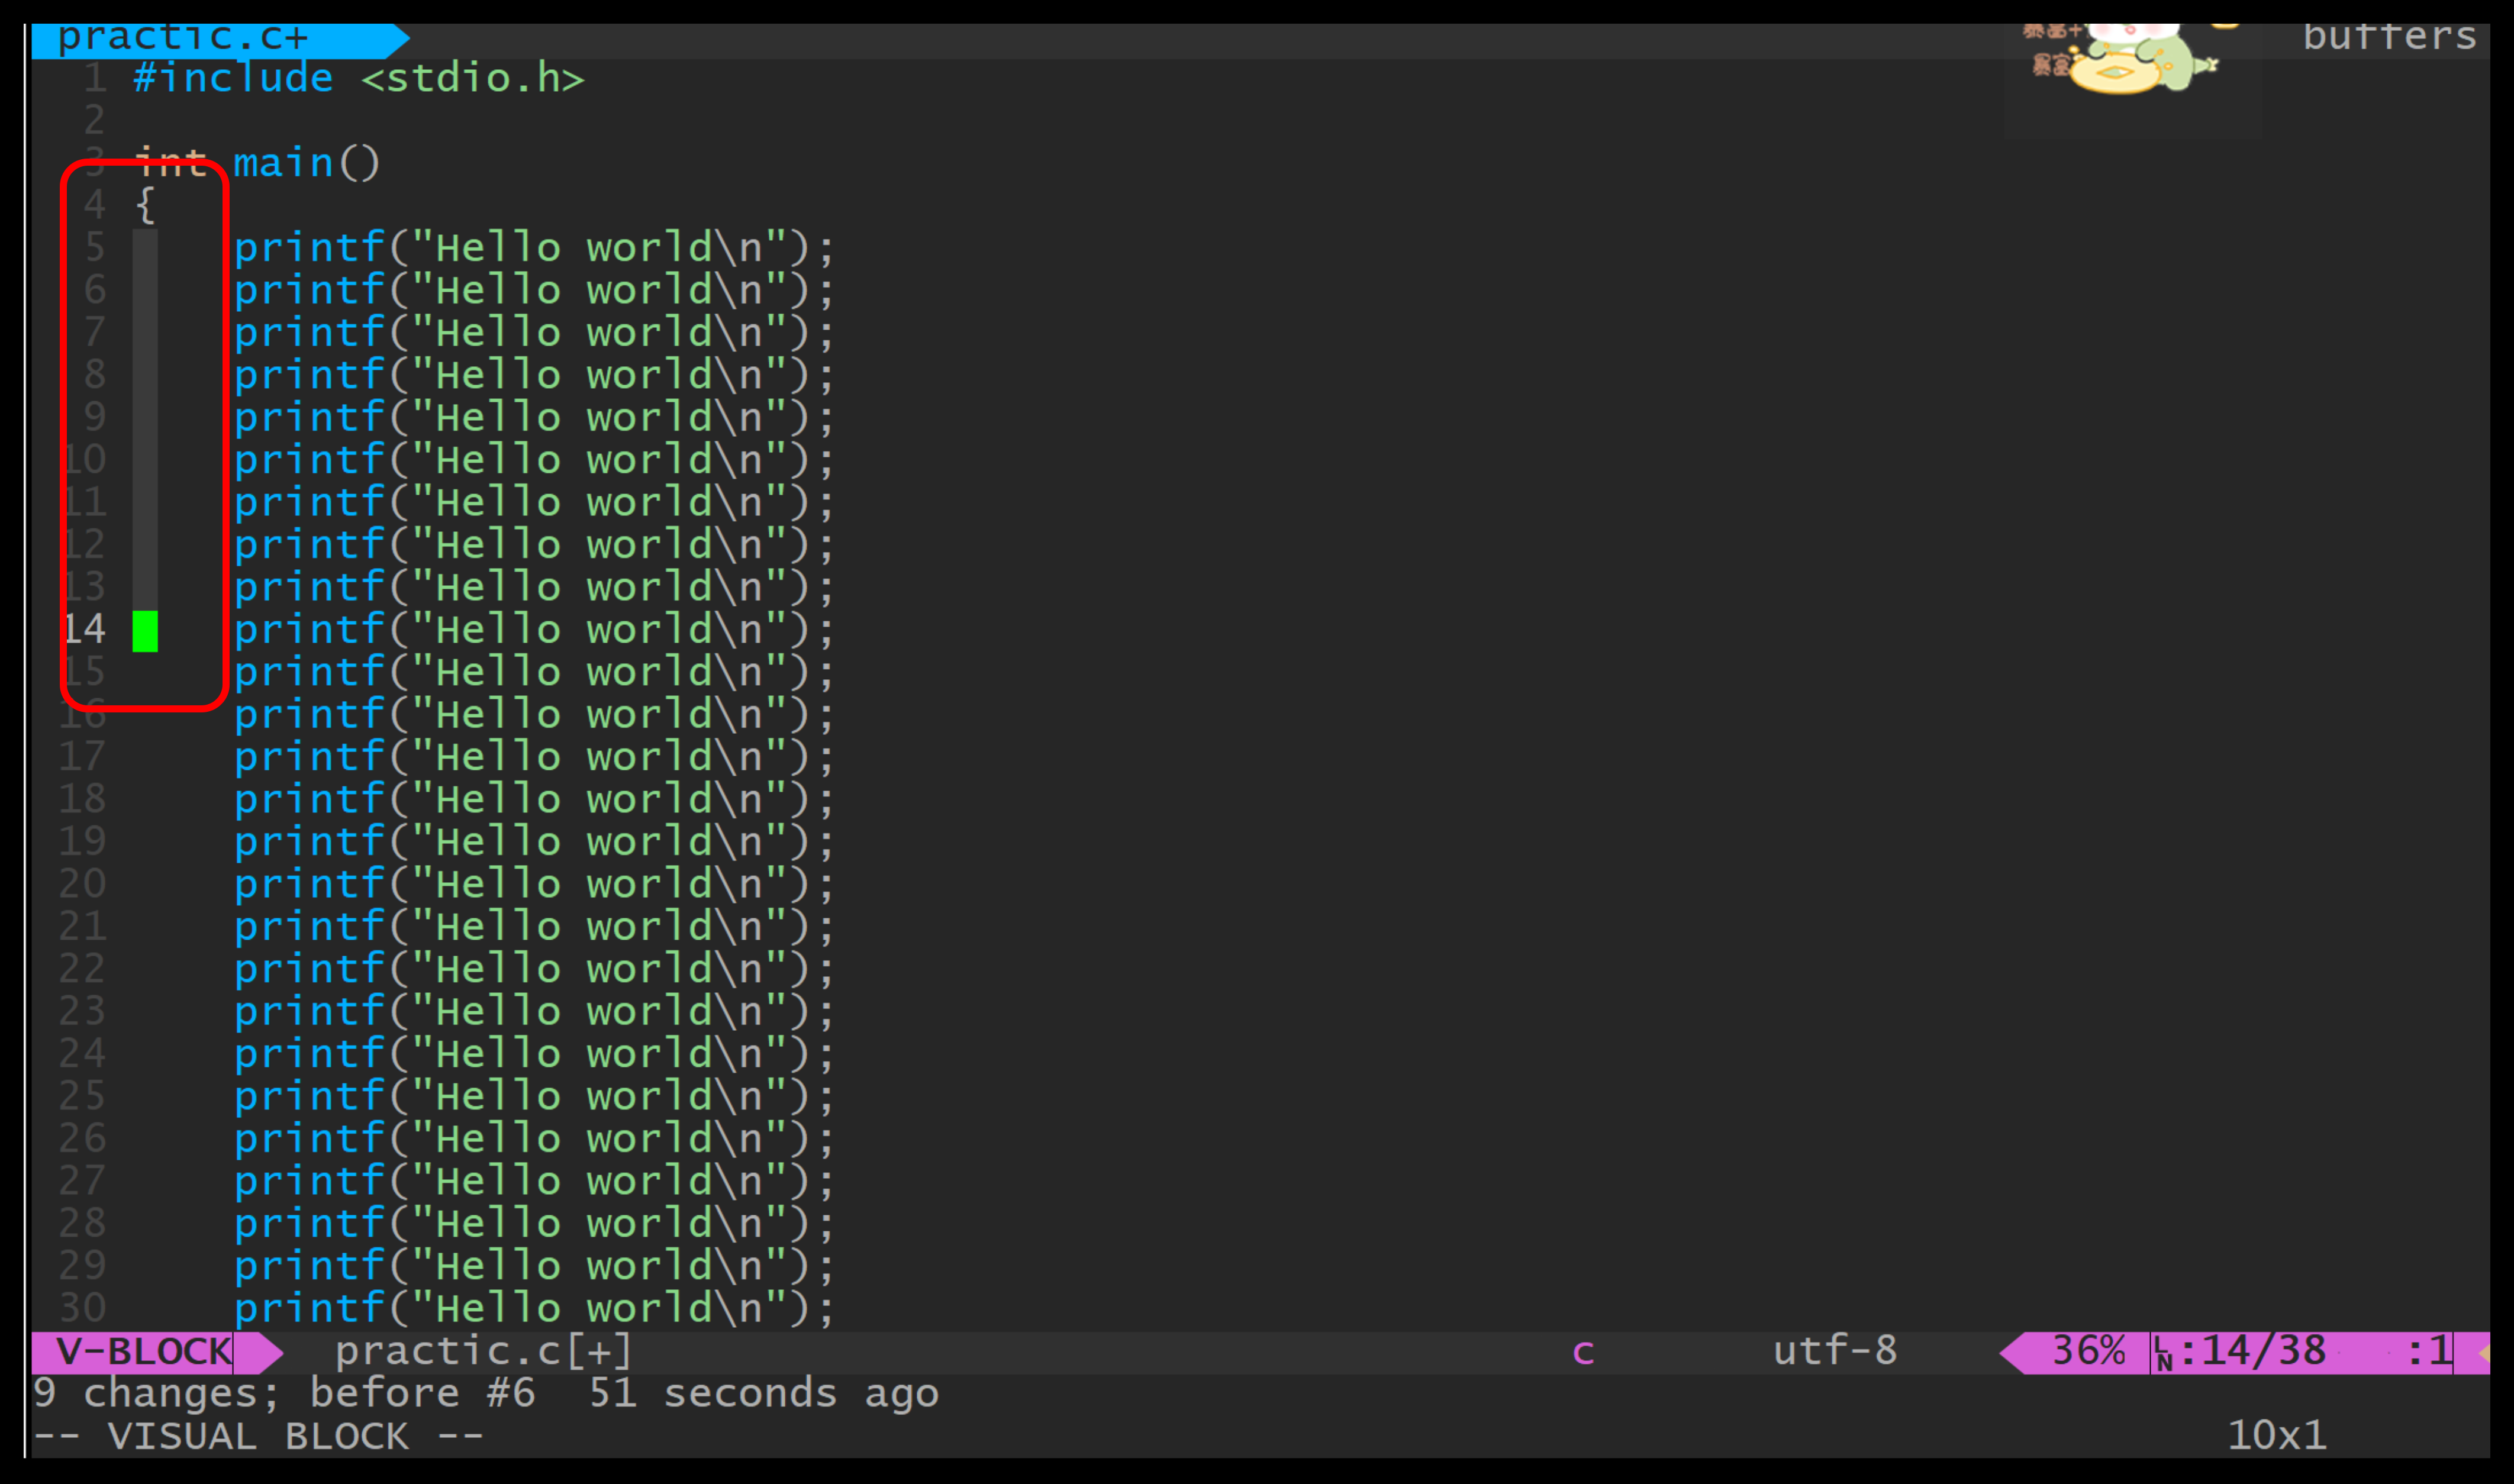
Task: Click printf statement on line 20
Action: (534, 884)
